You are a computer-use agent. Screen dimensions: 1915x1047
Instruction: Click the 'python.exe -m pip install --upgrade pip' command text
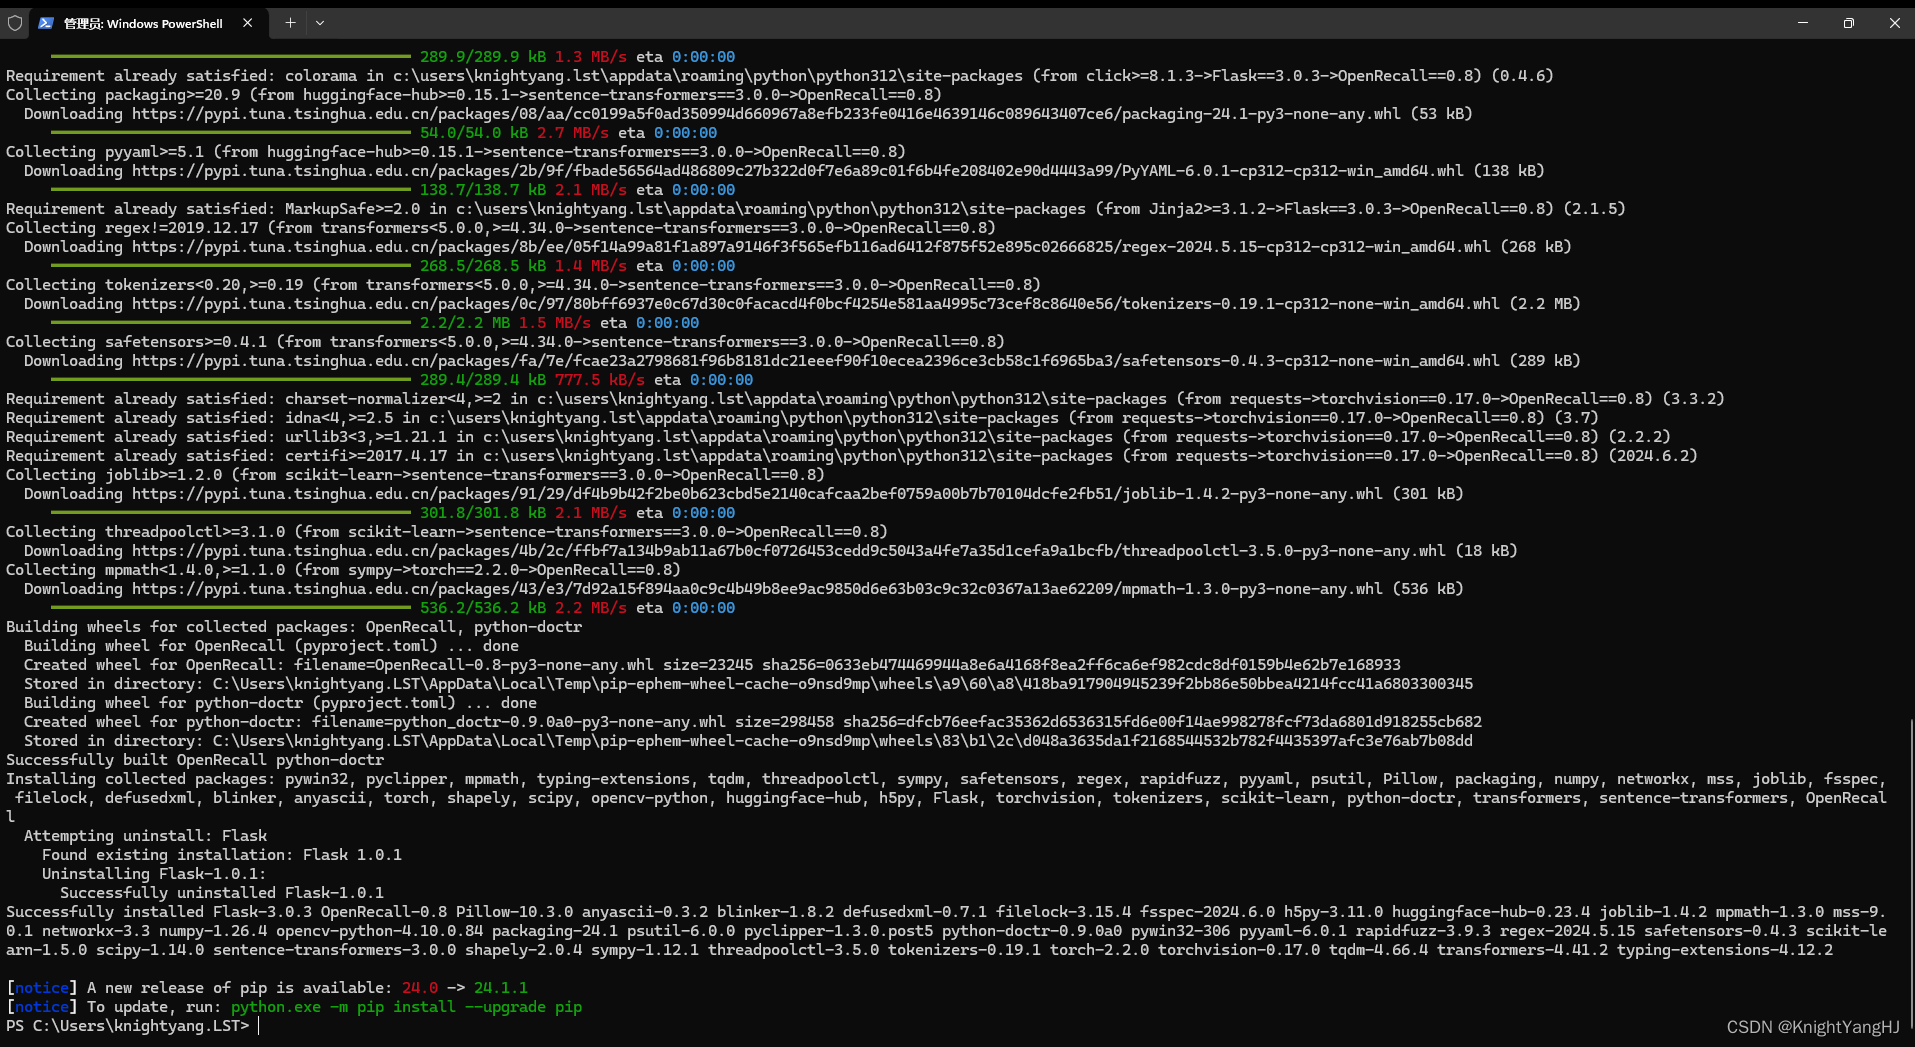[406, 1007]
